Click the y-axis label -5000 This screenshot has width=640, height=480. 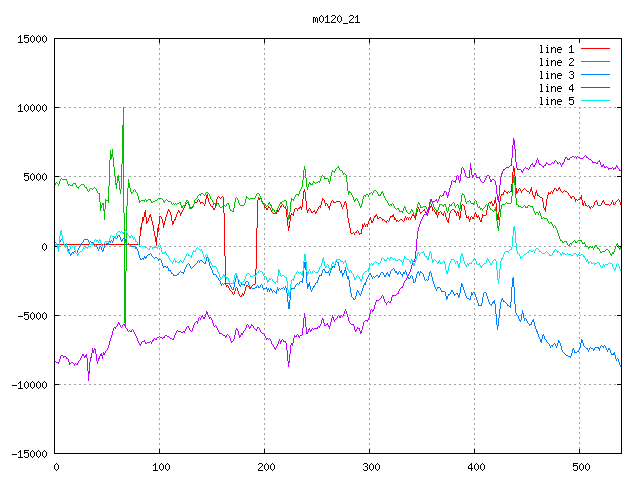pyautogui.click(x=32, y=316)
